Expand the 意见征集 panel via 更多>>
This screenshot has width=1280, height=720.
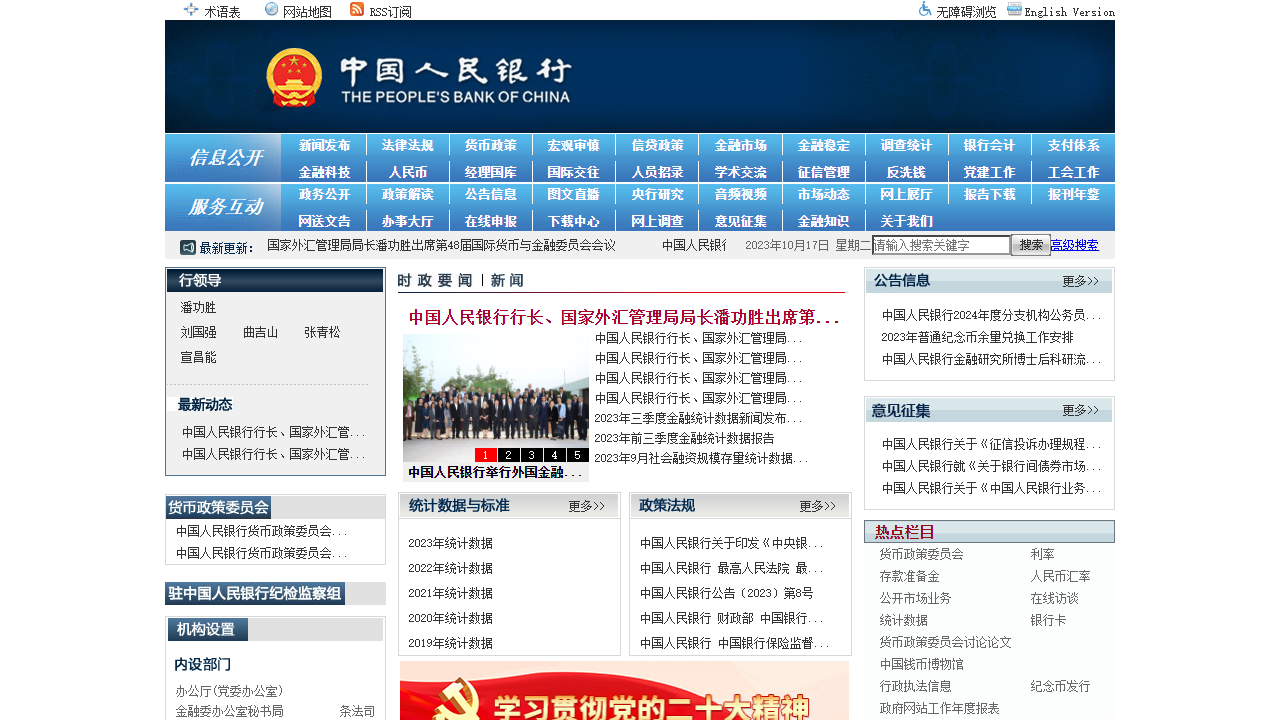click(x=1081, y=410)
